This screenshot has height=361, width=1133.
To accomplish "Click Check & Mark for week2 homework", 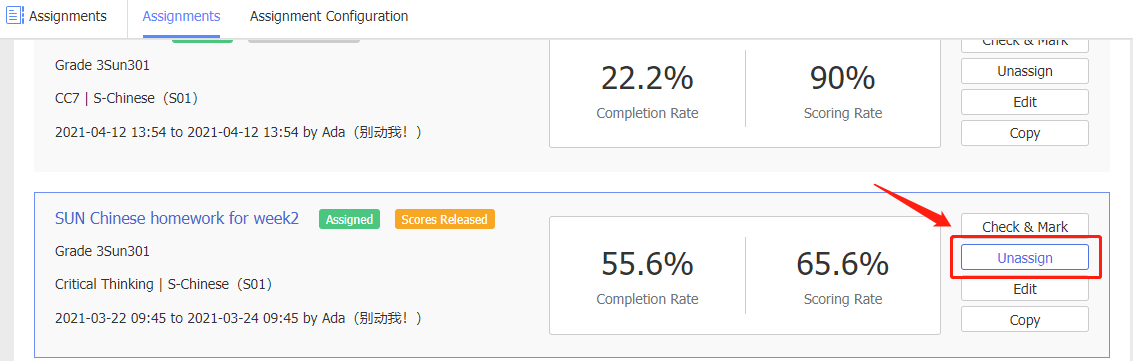I will click(1025, 227).
